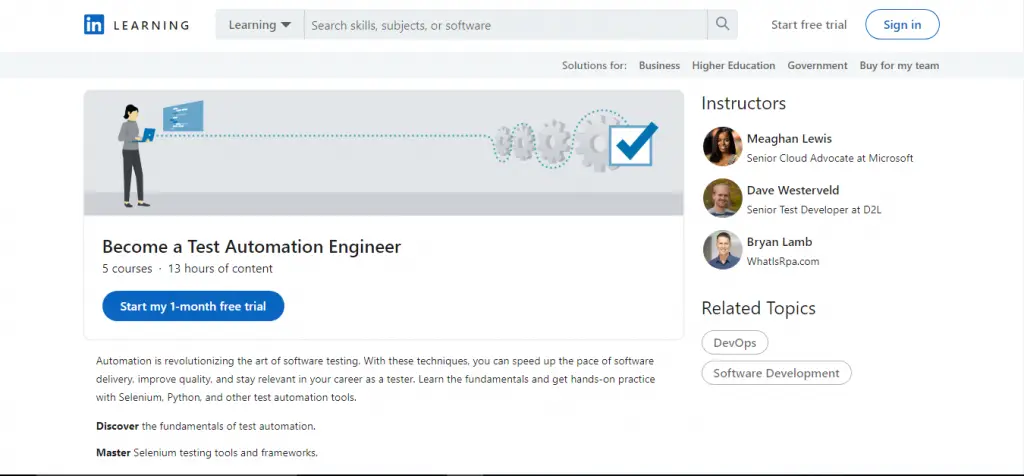Click the Dave Westerveld instructor name

[x=794, y=191]
